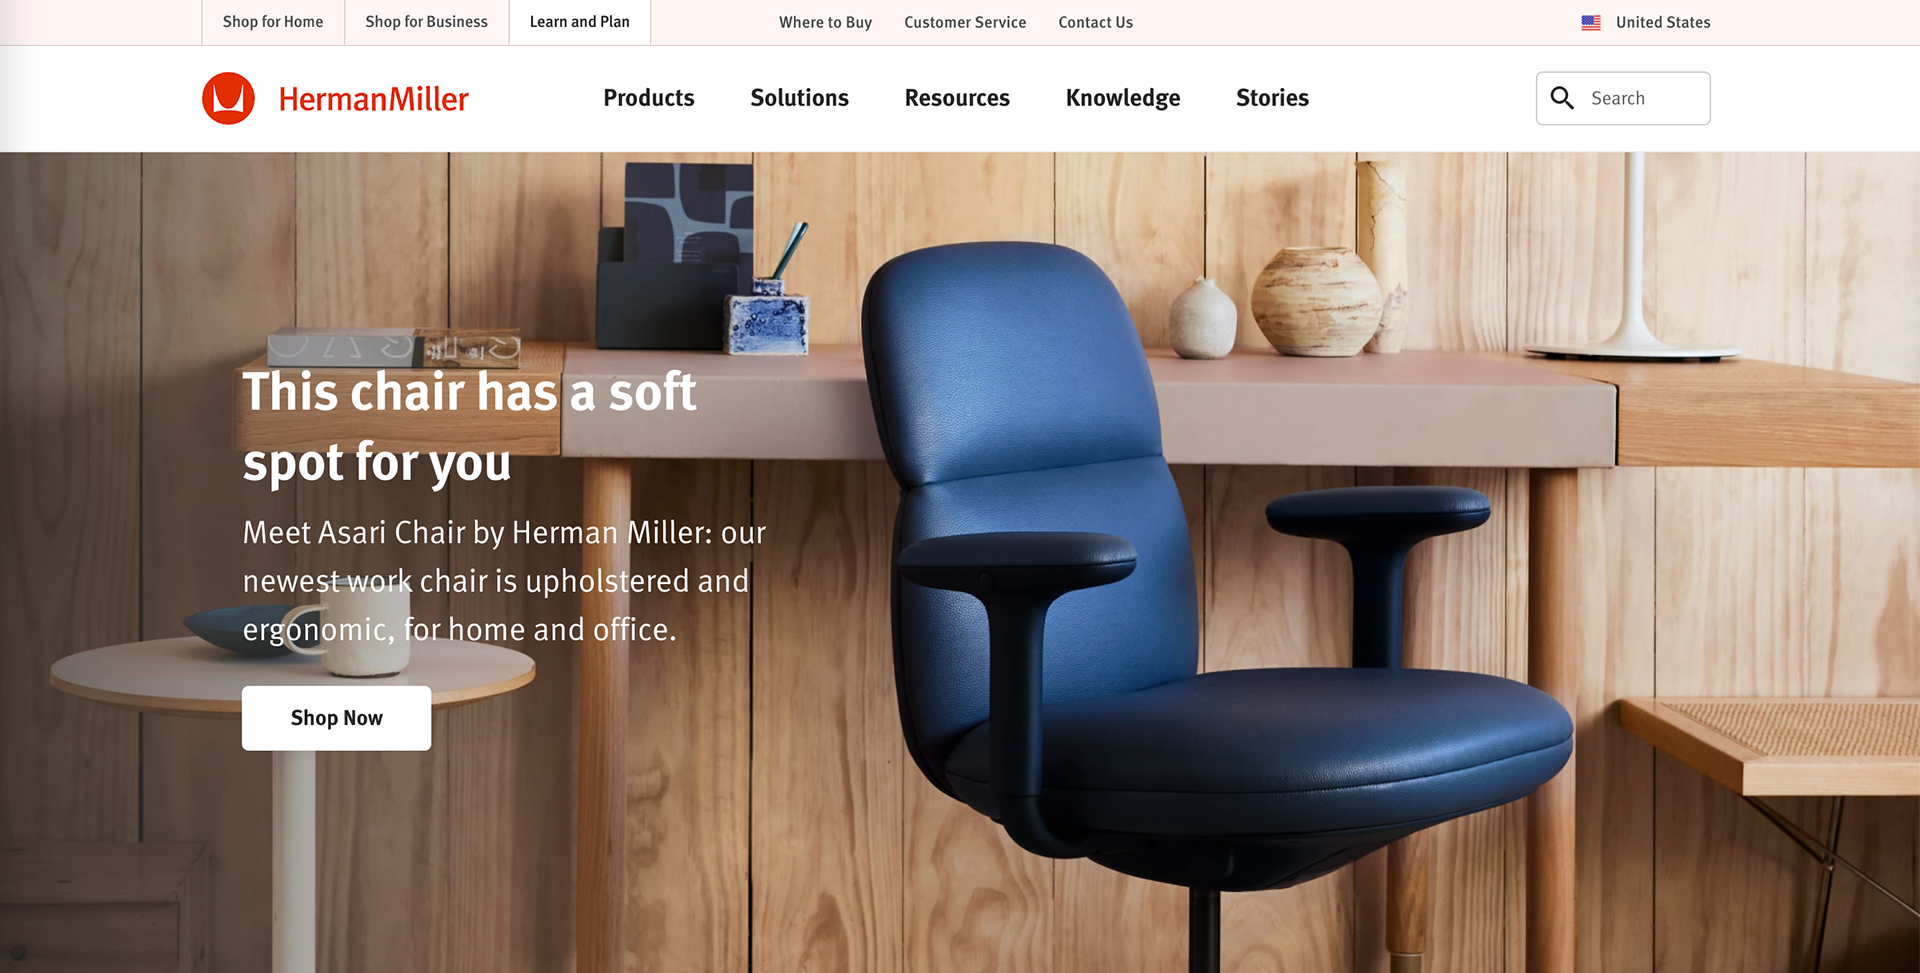The height and width of the screenshot is (973, 1920).
Task: Open the Stories menu
Action: (x=1272, y=98)
